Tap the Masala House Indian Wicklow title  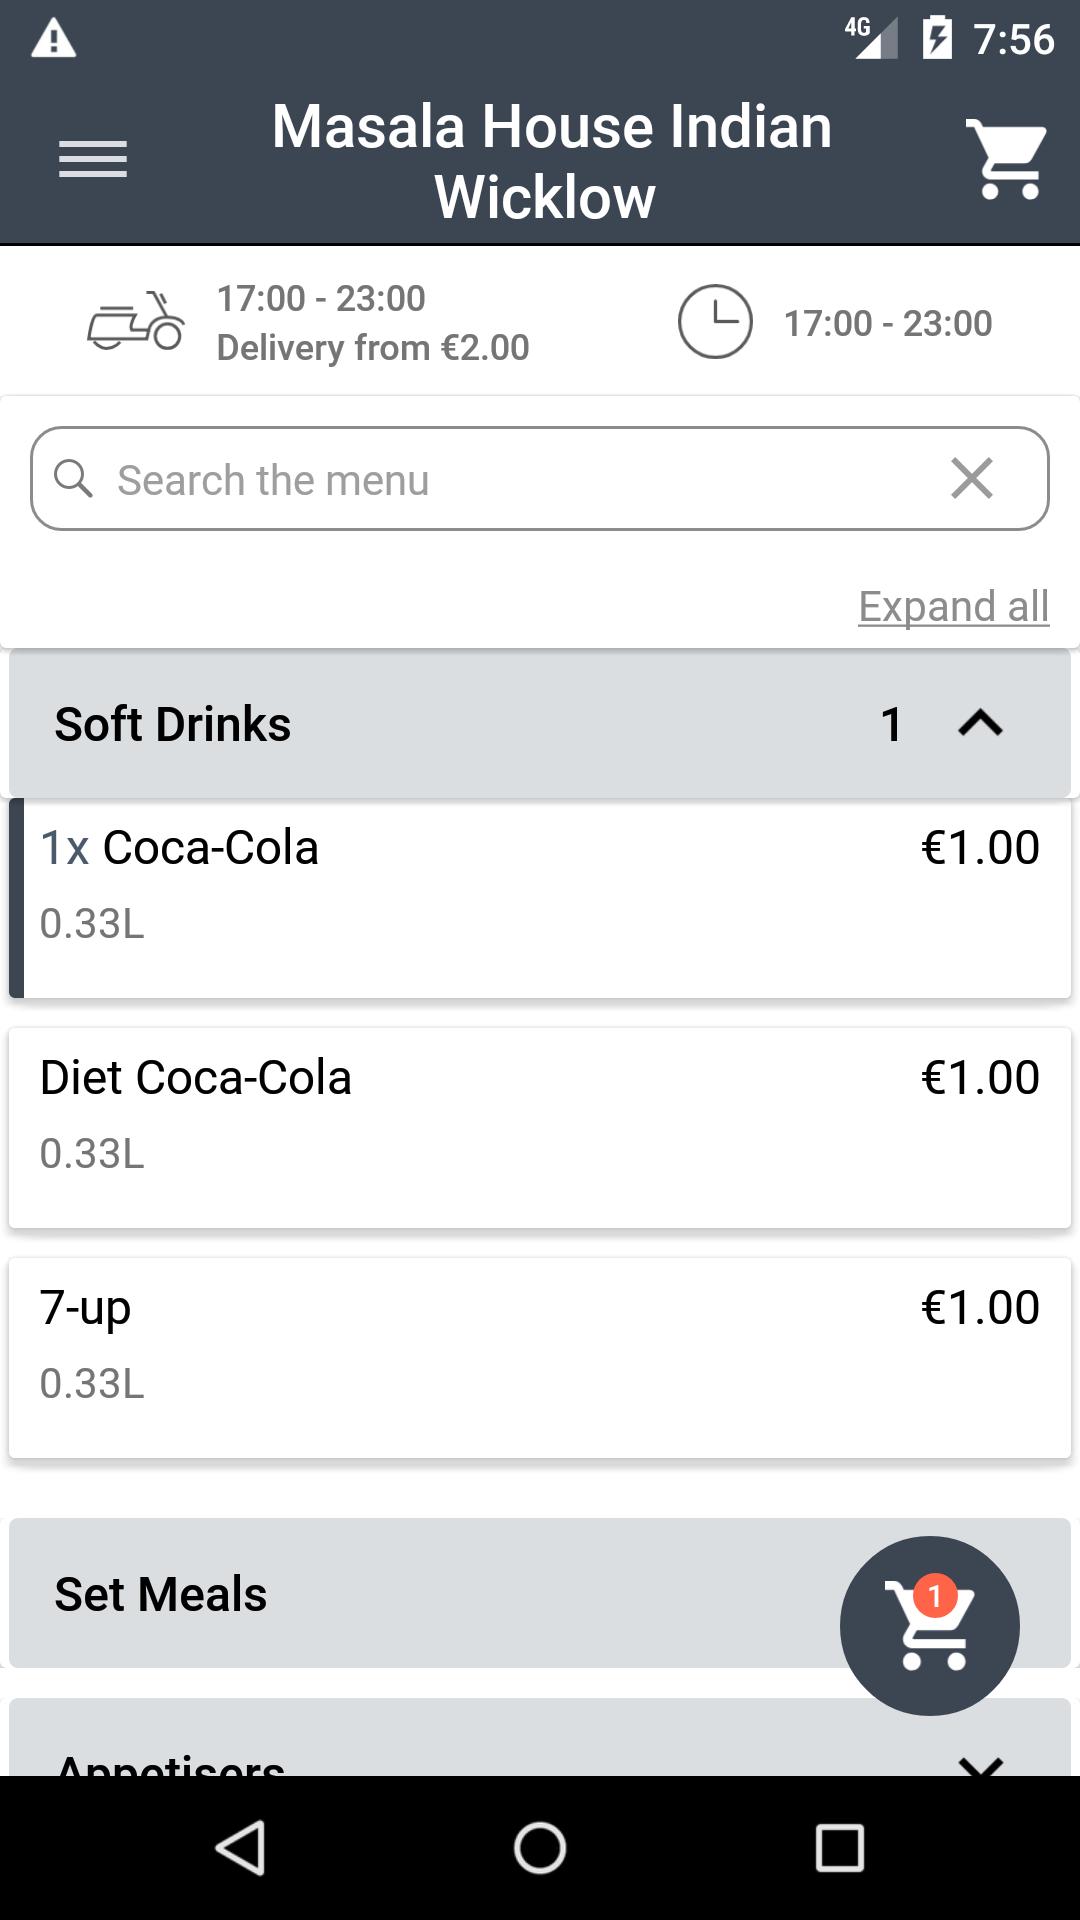click(551, 161)
